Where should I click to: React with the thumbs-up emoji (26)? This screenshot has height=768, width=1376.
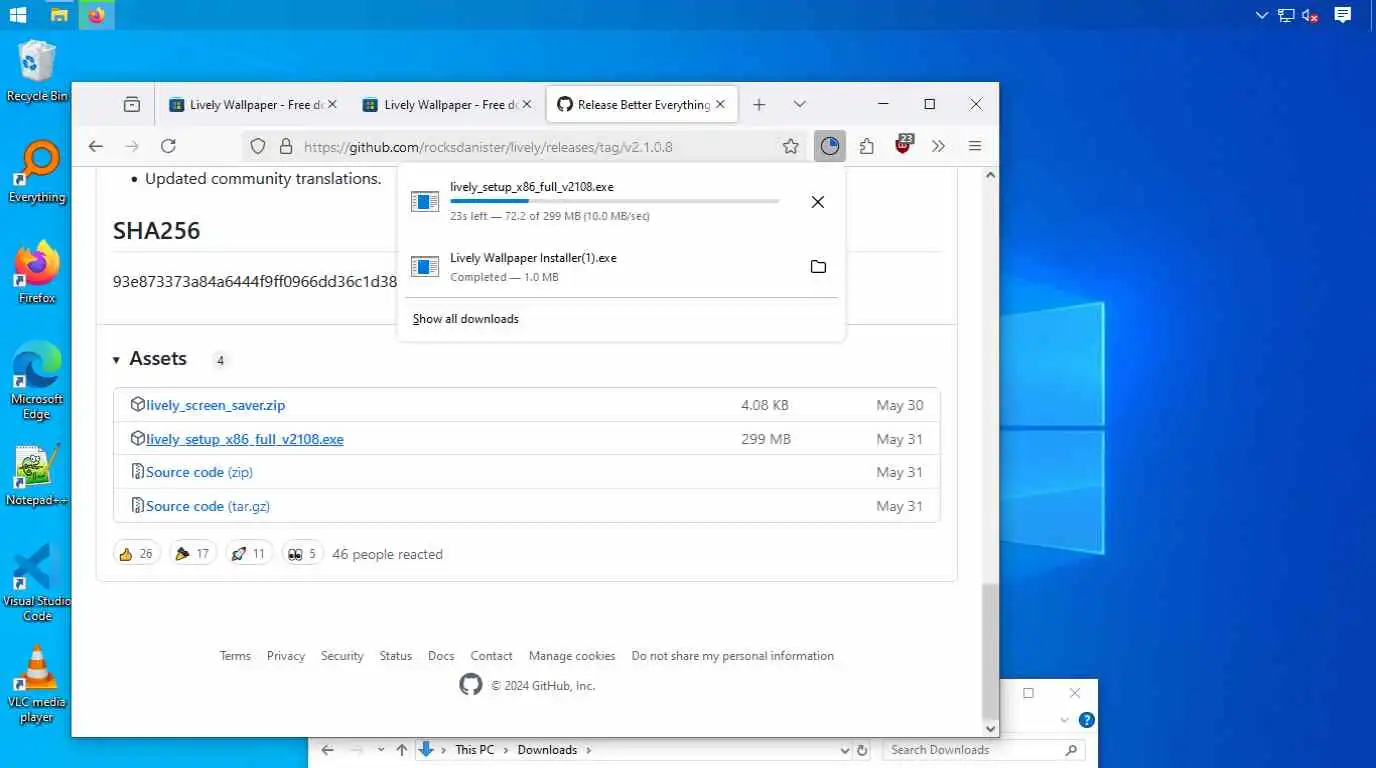(x=136, y=553)
